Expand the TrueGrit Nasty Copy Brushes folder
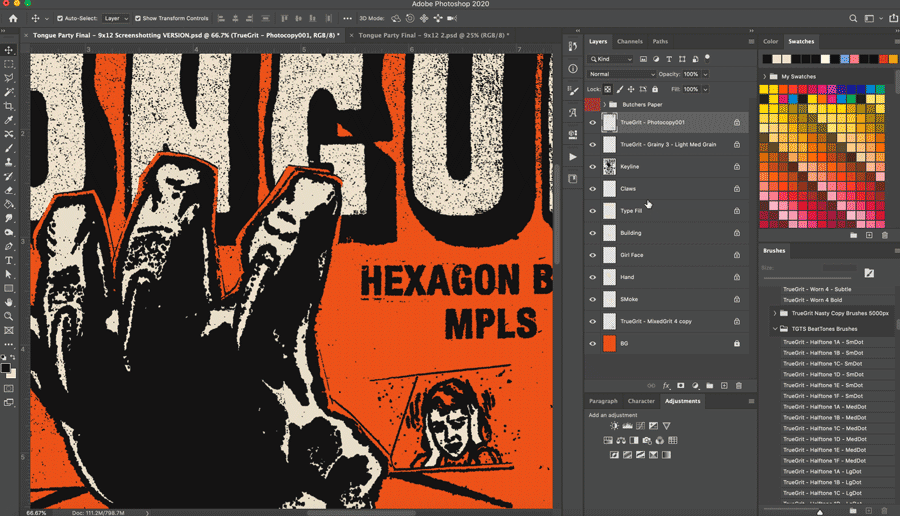900x516 pixels. (774, 313)
